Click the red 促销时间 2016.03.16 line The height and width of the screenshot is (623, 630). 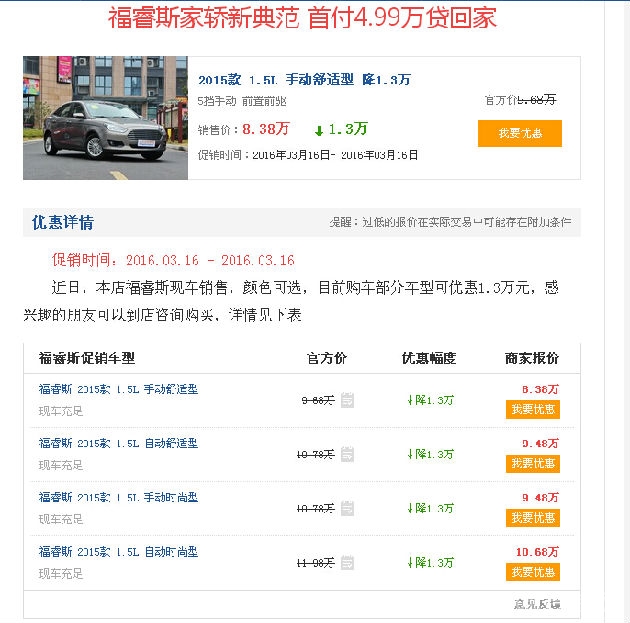pyautogui.click(x=173, y=260)
